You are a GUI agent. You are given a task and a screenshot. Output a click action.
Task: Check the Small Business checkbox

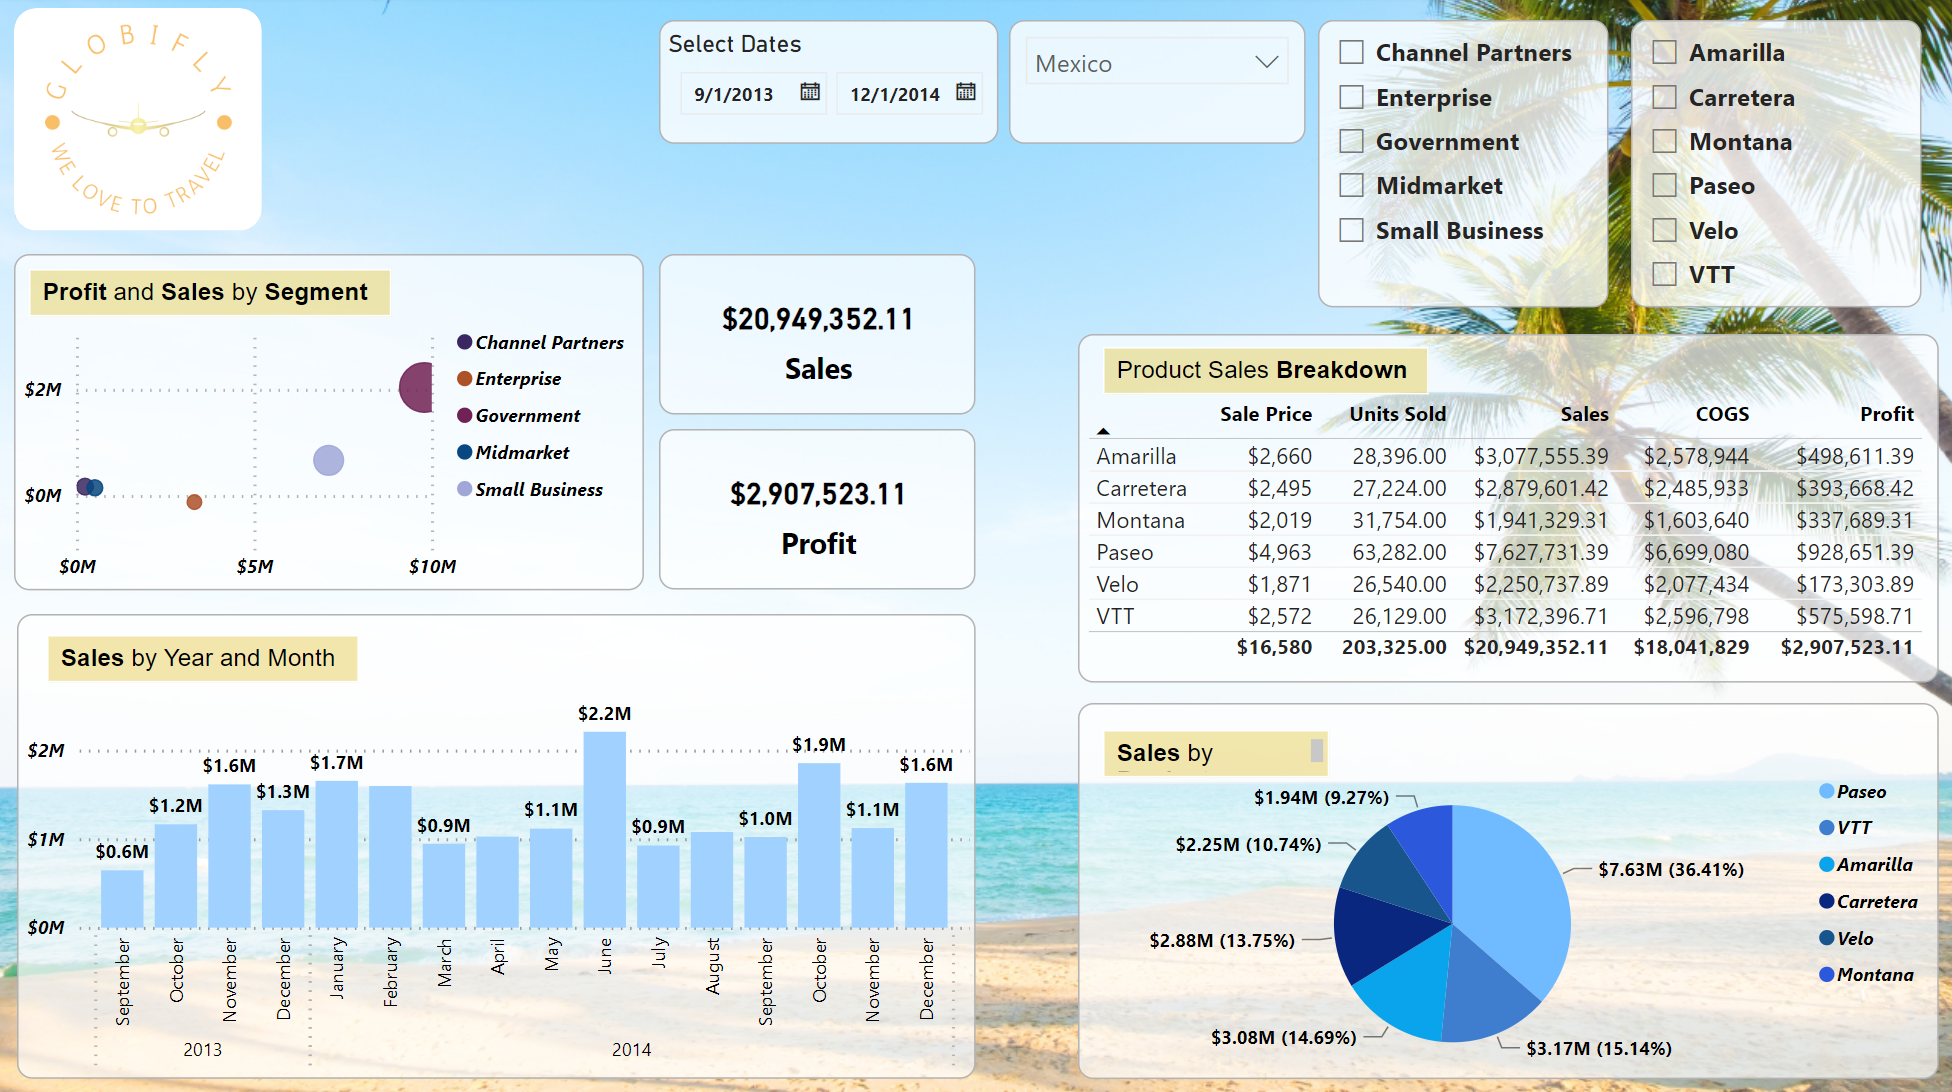pos(1351,230)
